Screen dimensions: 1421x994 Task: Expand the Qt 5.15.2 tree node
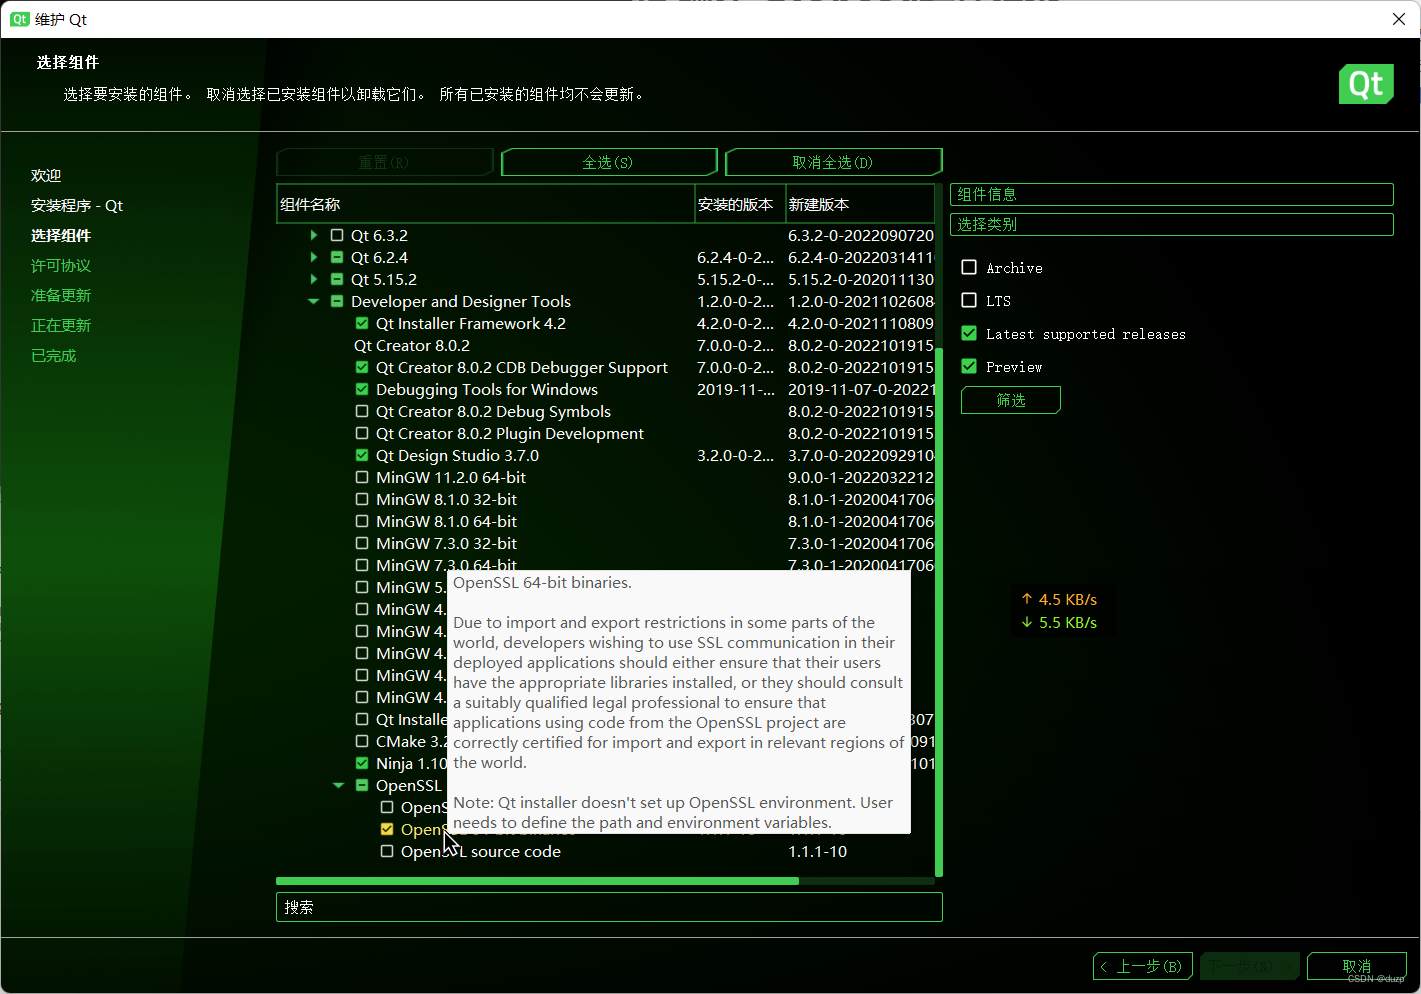(314, 279)
